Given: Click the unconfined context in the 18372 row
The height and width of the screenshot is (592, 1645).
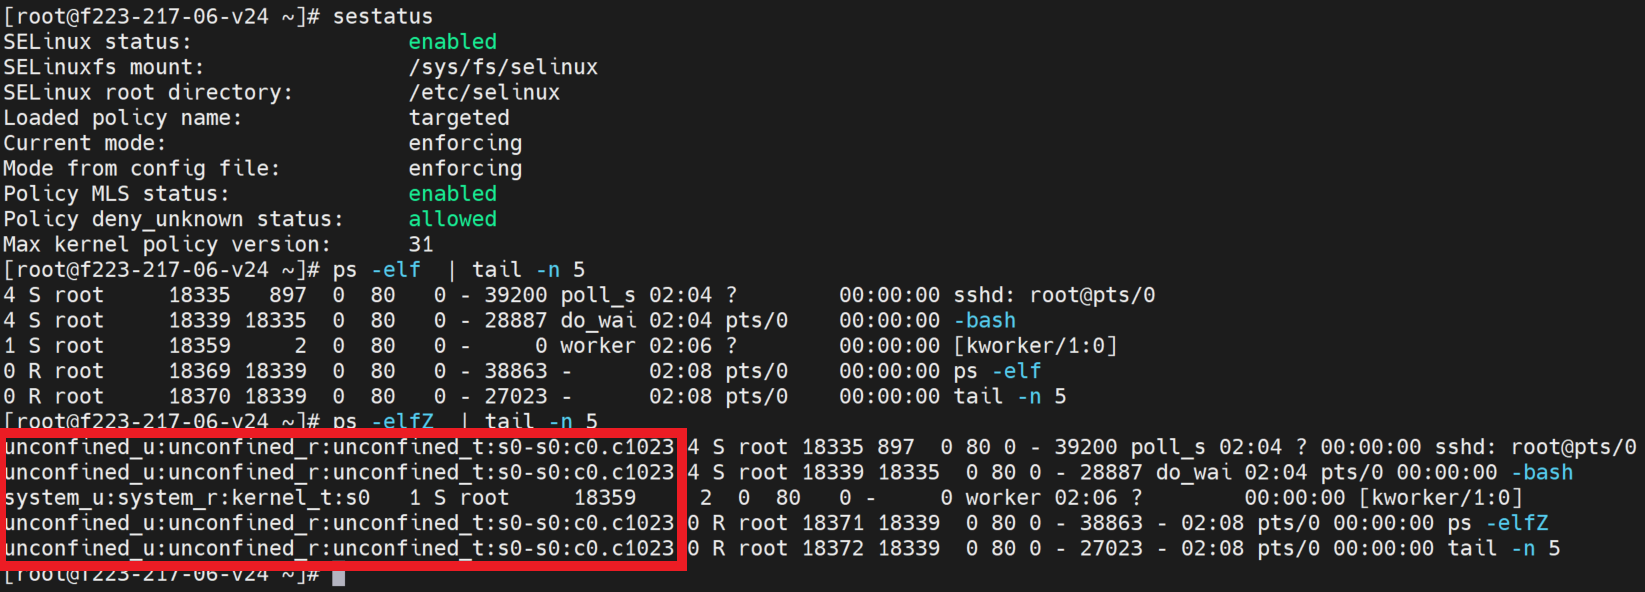Looking at the screenshot, I should point(339,548).
